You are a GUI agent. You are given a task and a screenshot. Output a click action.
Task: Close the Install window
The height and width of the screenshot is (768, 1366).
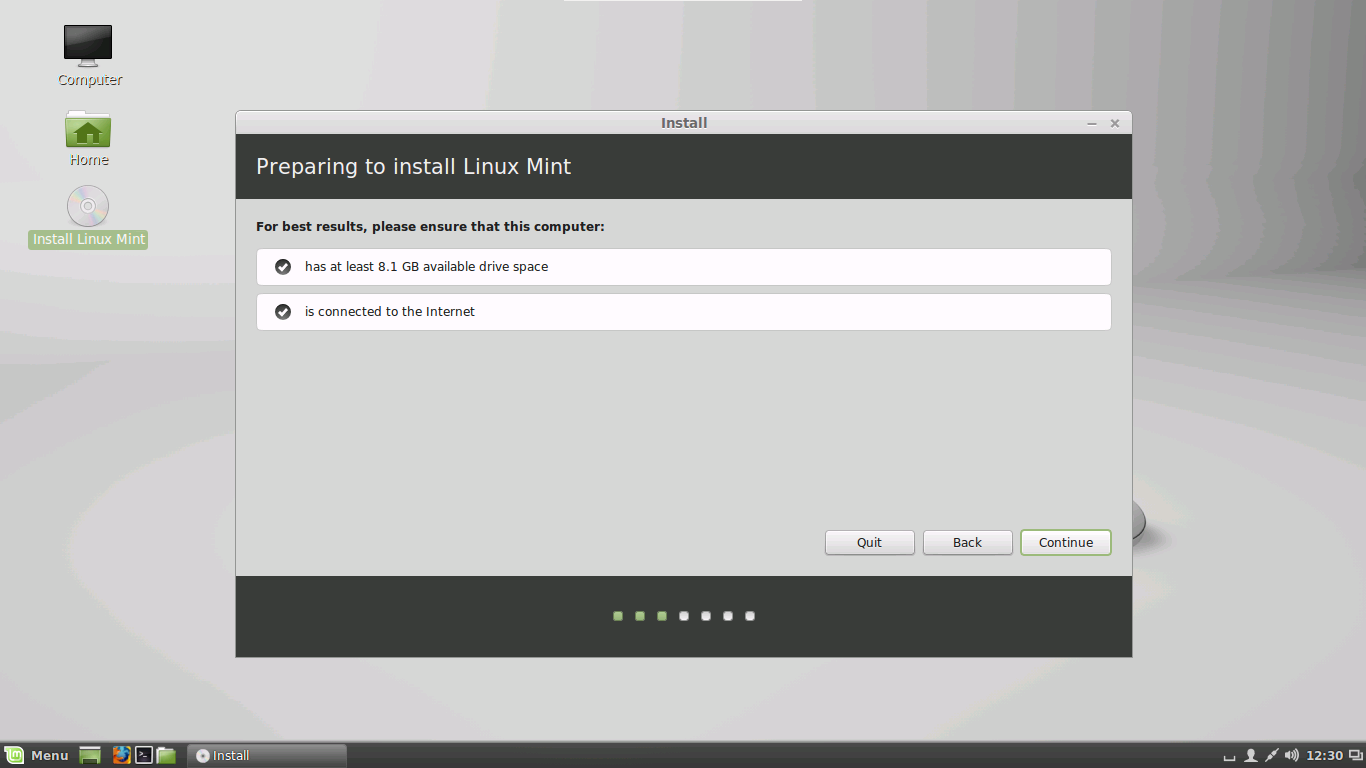click(x=1115, y=123)
